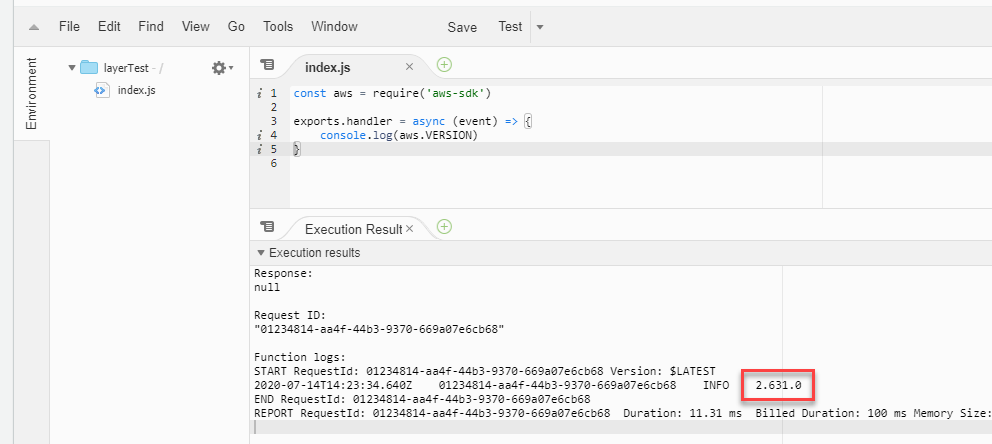Click the START RequestId log line

pyautogui.click(x=484, y=371)
